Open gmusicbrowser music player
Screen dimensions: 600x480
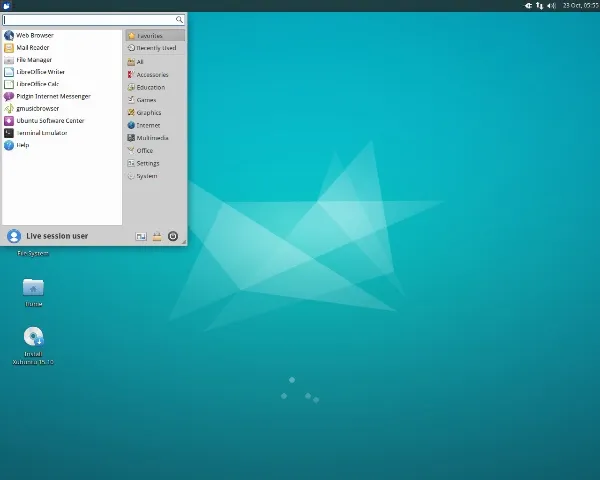[37, 108]
